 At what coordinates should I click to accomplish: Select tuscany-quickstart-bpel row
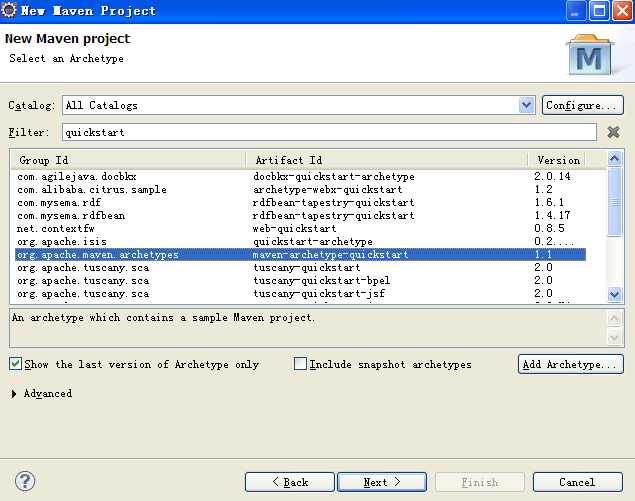coord(300,280)
